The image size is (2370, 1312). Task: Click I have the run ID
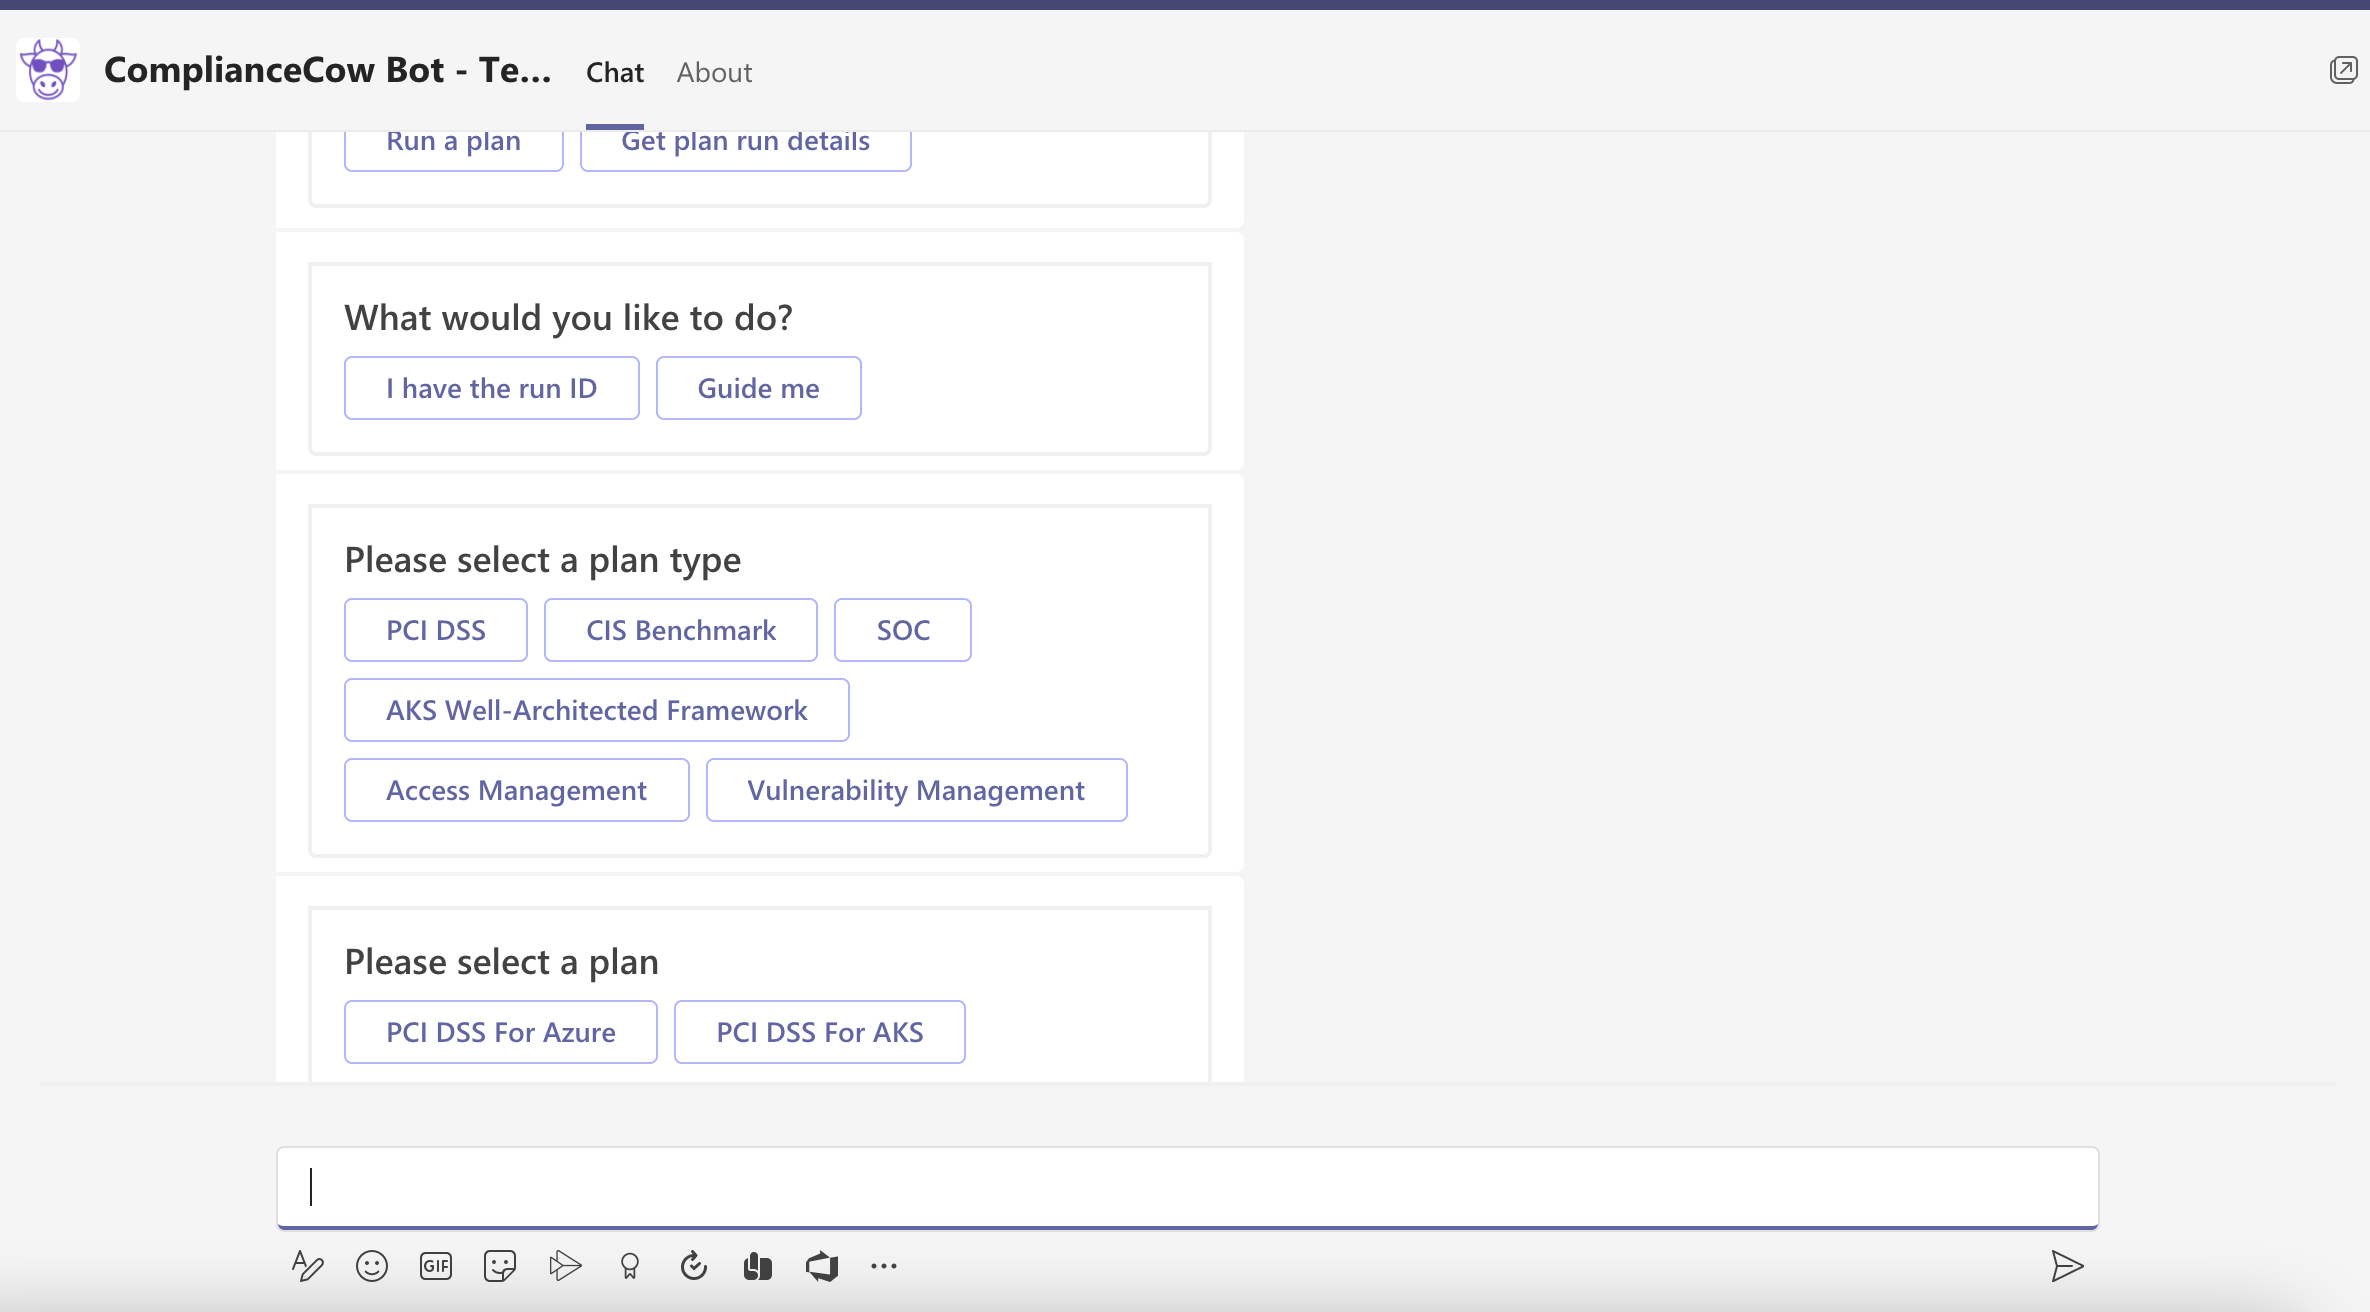pyautogui.click(x=492, y=388)
